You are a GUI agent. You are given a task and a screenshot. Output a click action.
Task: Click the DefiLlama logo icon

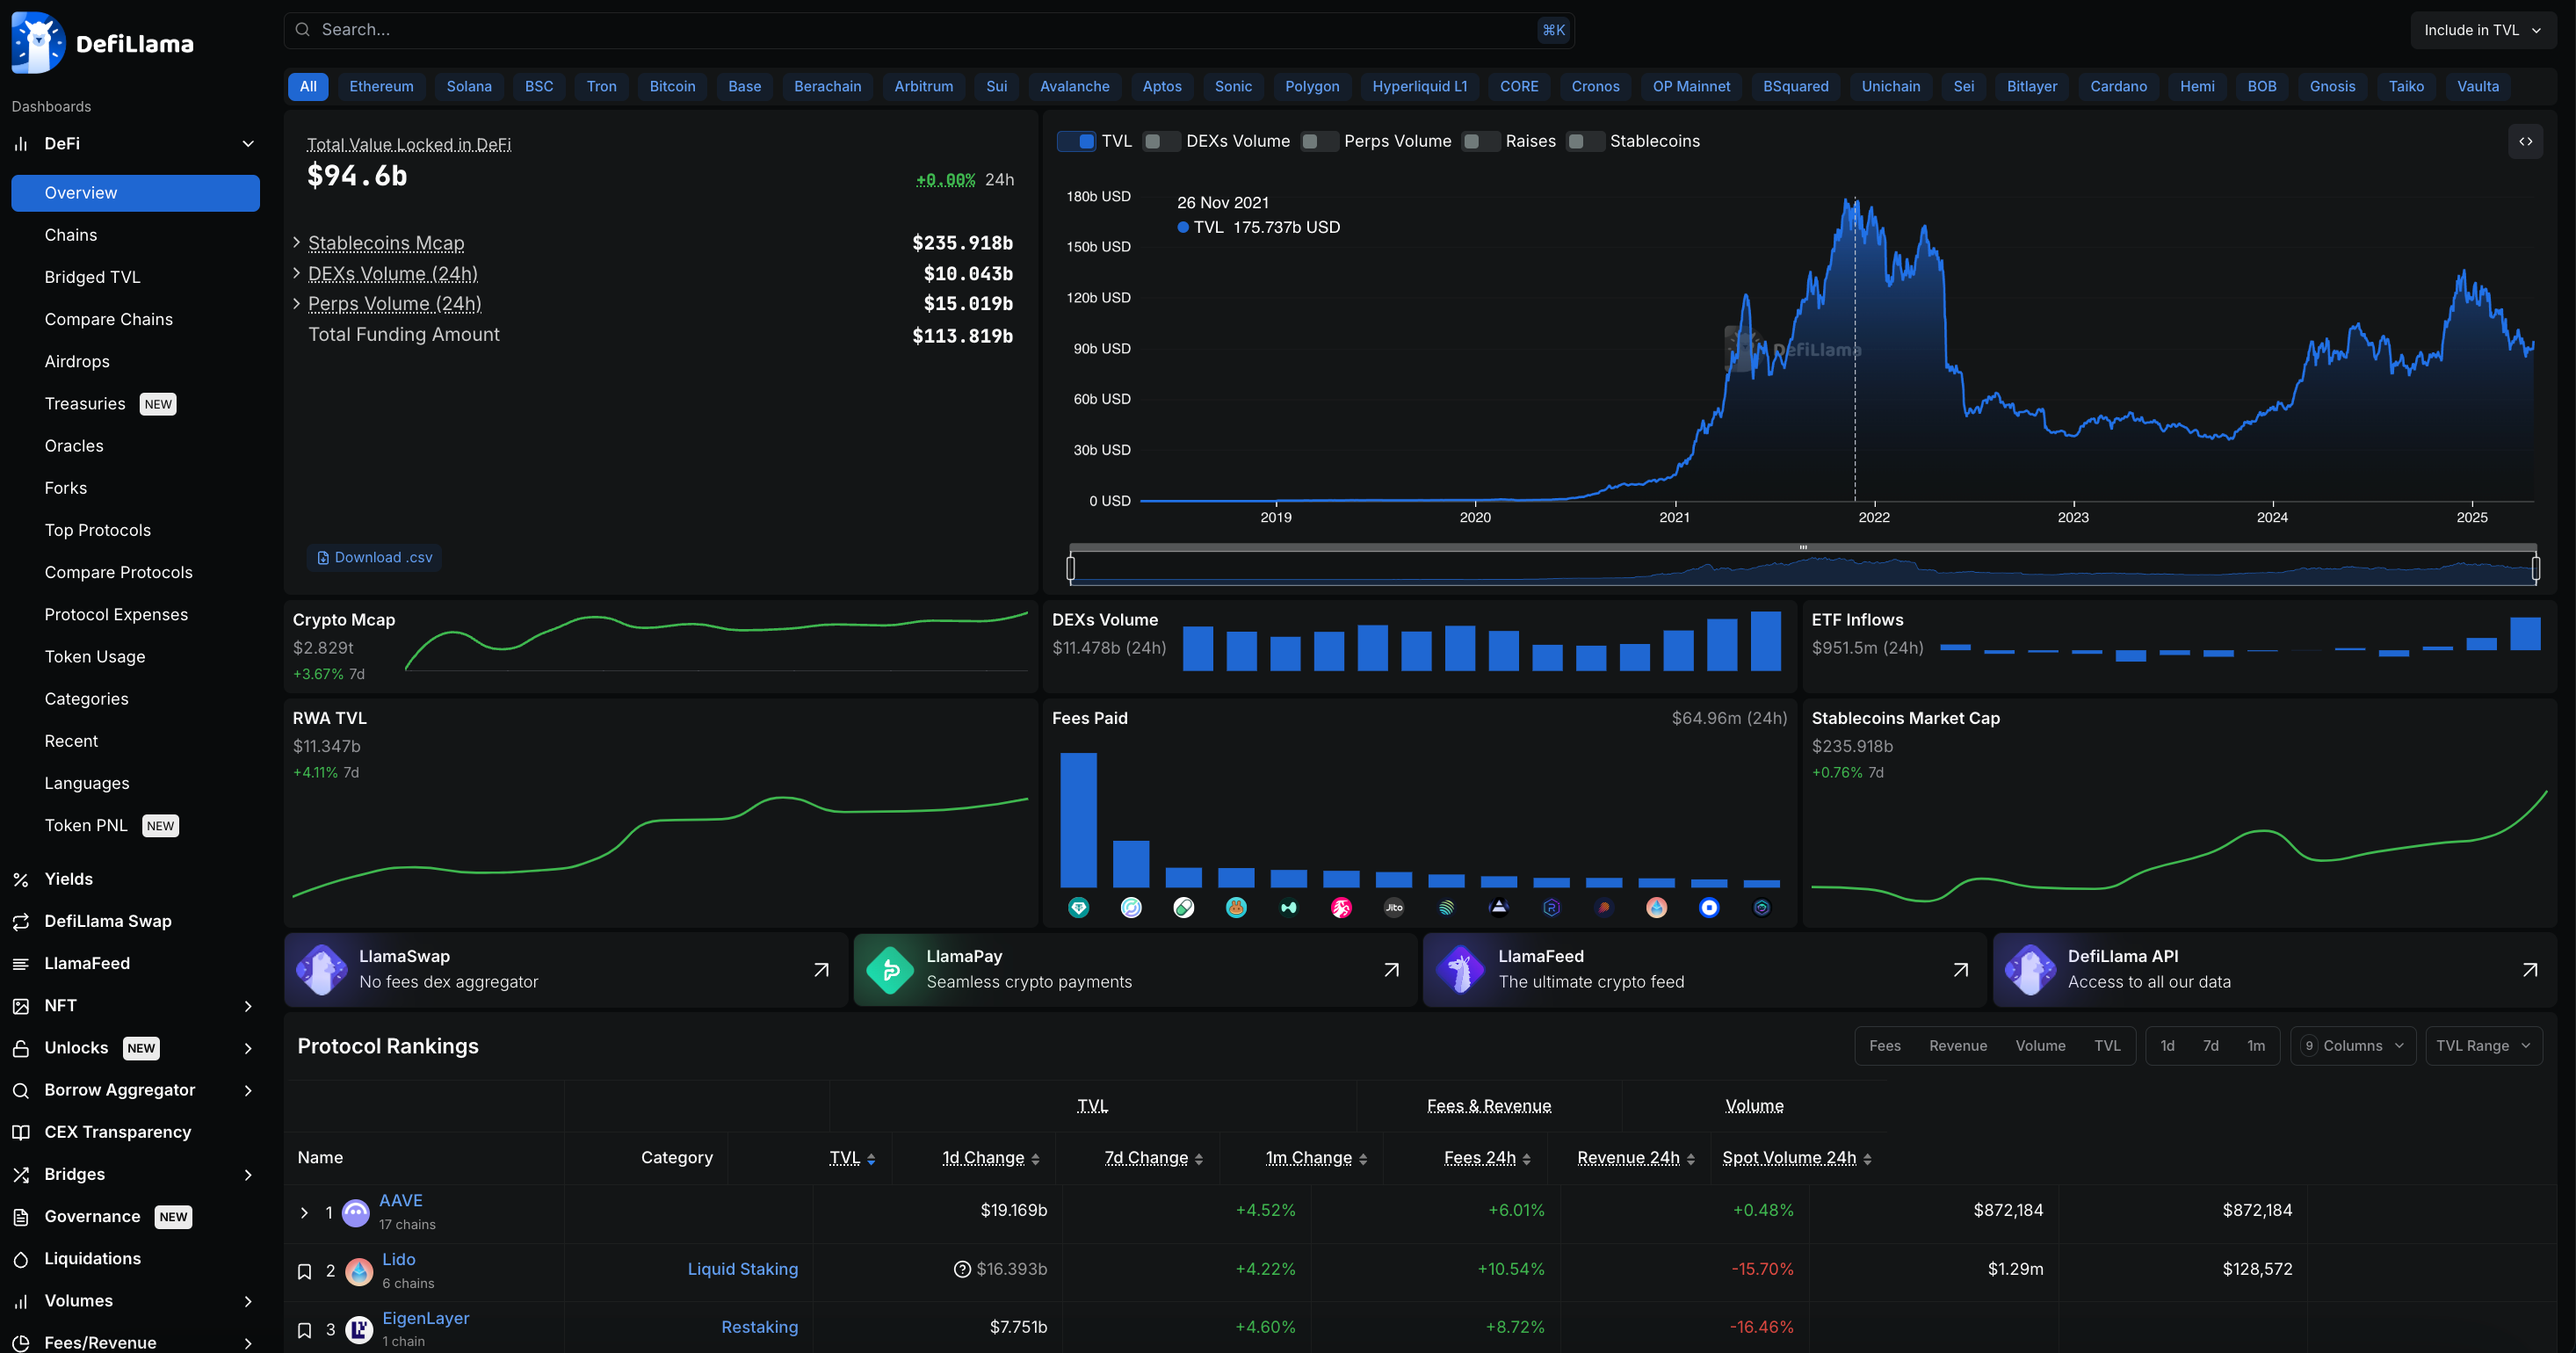(x=37, y=43)
